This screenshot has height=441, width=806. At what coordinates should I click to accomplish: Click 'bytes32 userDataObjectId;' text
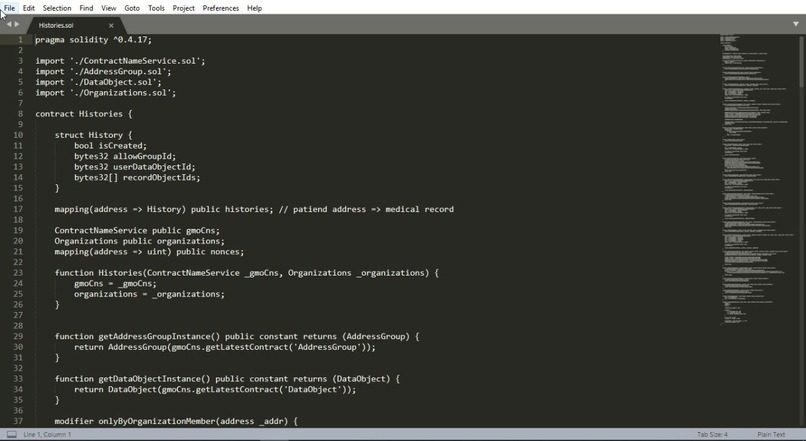point(135,167)
